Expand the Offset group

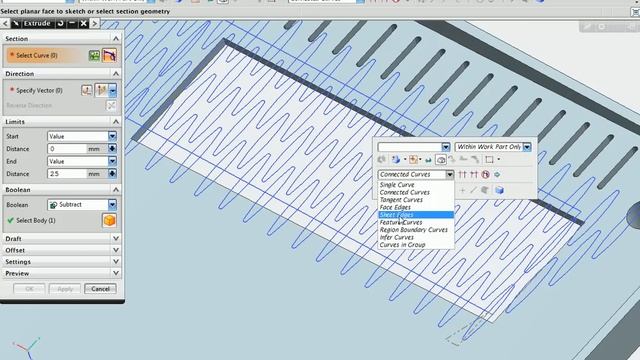click(x=116, y=250)
